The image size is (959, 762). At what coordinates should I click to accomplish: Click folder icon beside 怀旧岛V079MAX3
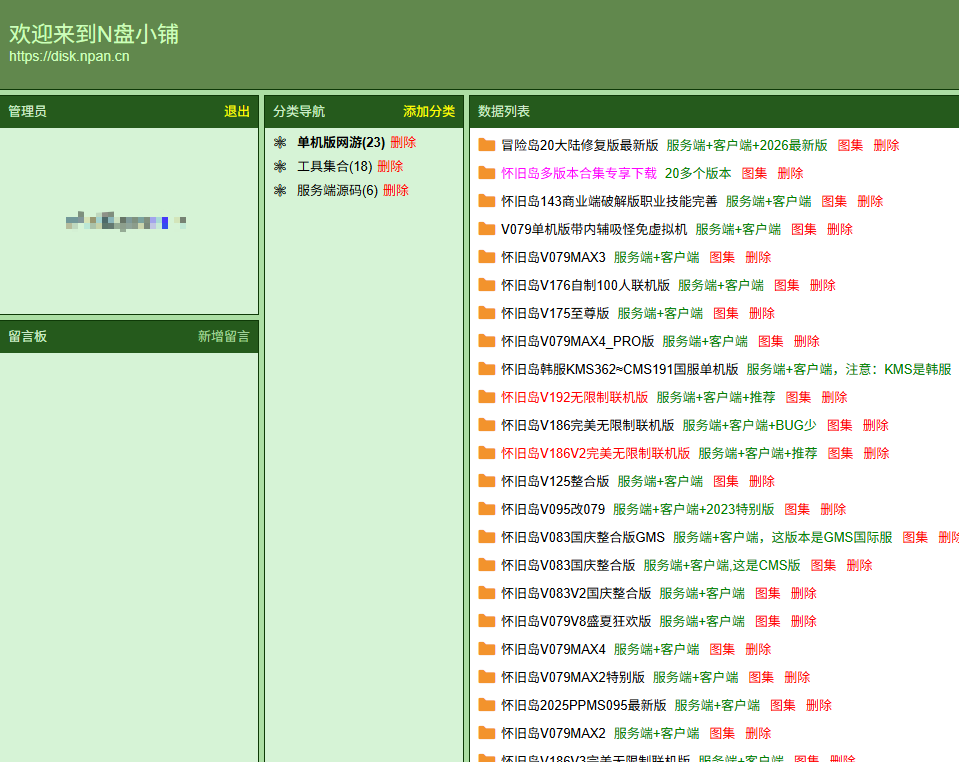tap(487, 257)
